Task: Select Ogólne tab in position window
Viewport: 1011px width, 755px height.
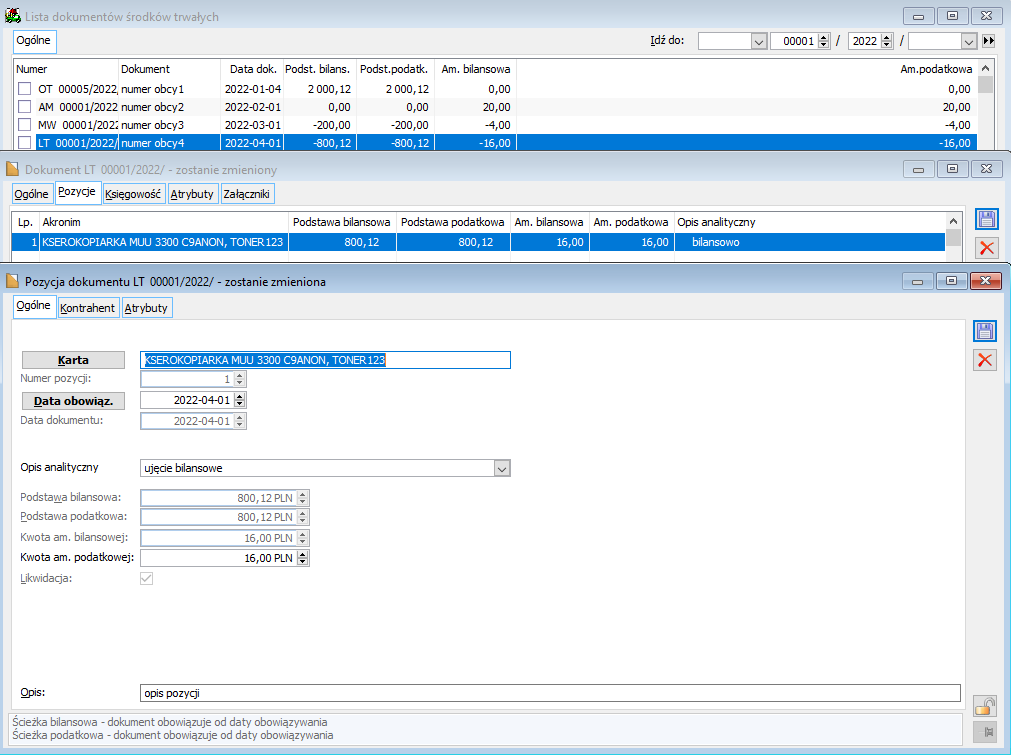Action: (34, 306)
